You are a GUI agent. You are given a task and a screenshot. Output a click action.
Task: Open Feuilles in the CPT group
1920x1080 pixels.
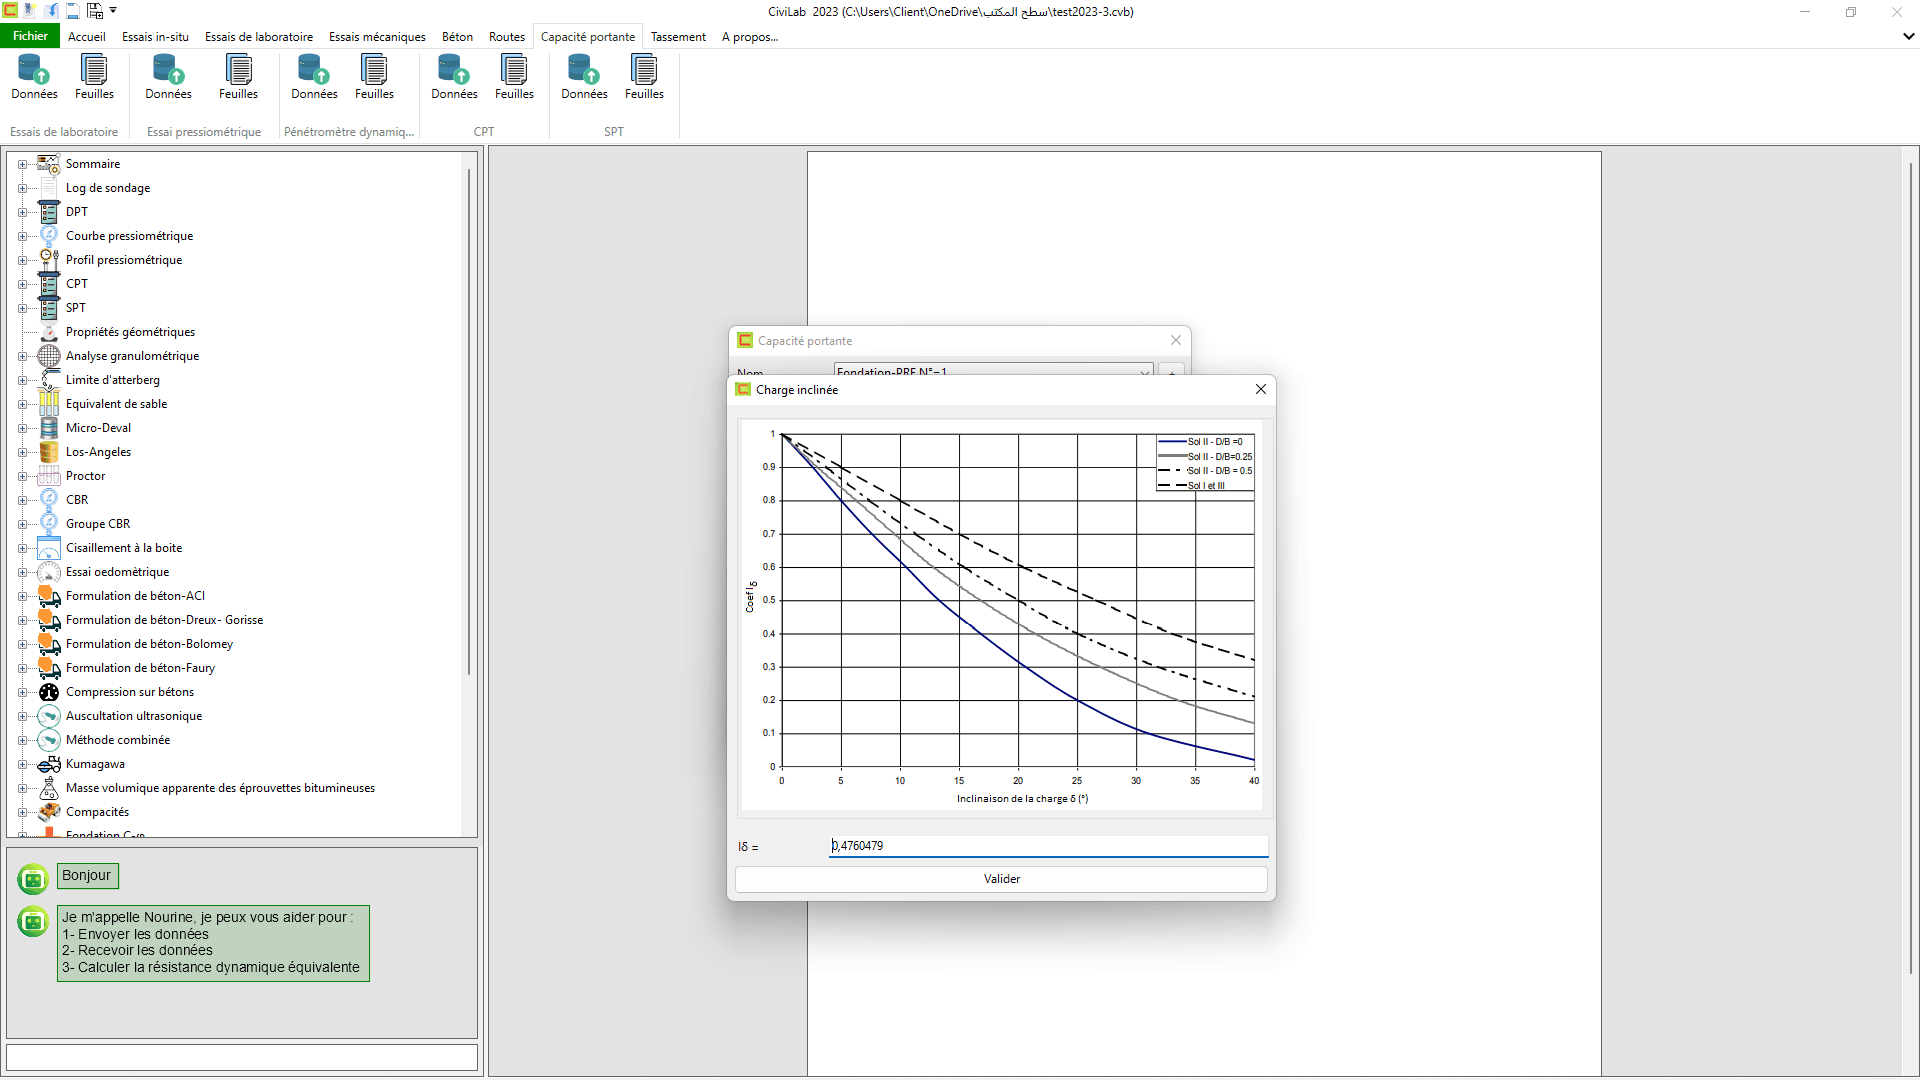(x=514, y=78)
